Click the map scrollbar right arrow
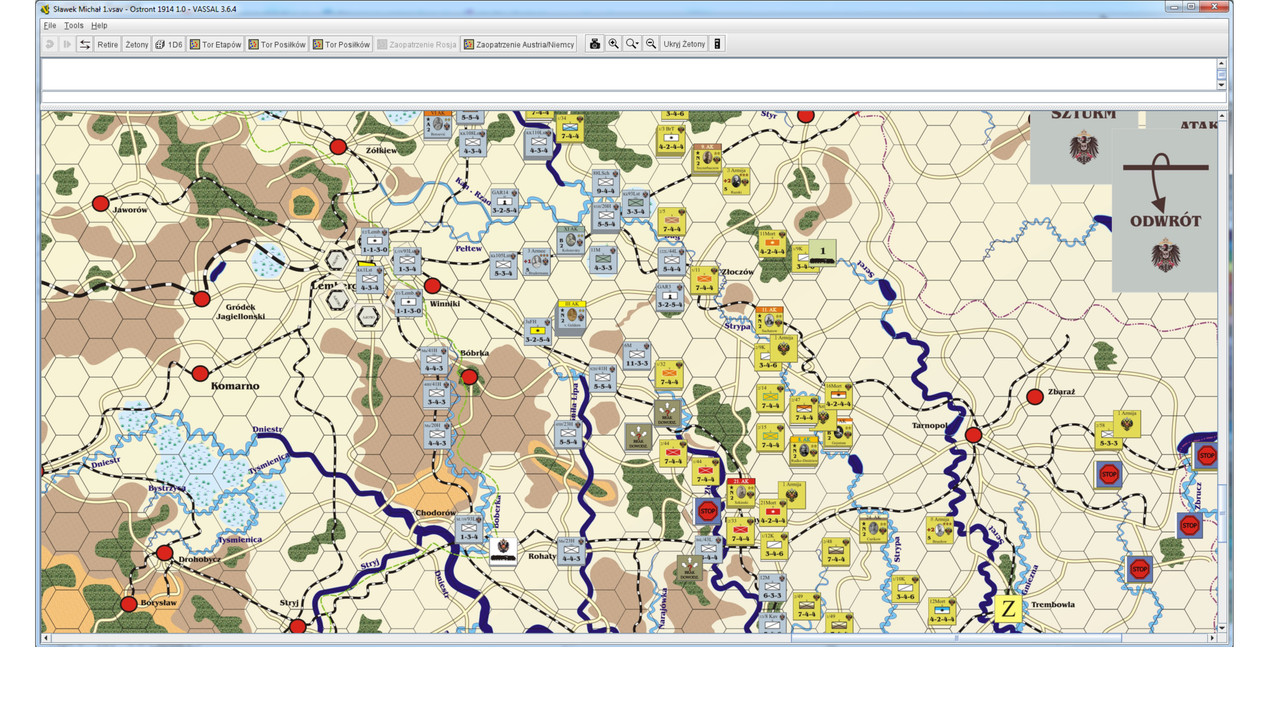 (x=1212, y=638)
